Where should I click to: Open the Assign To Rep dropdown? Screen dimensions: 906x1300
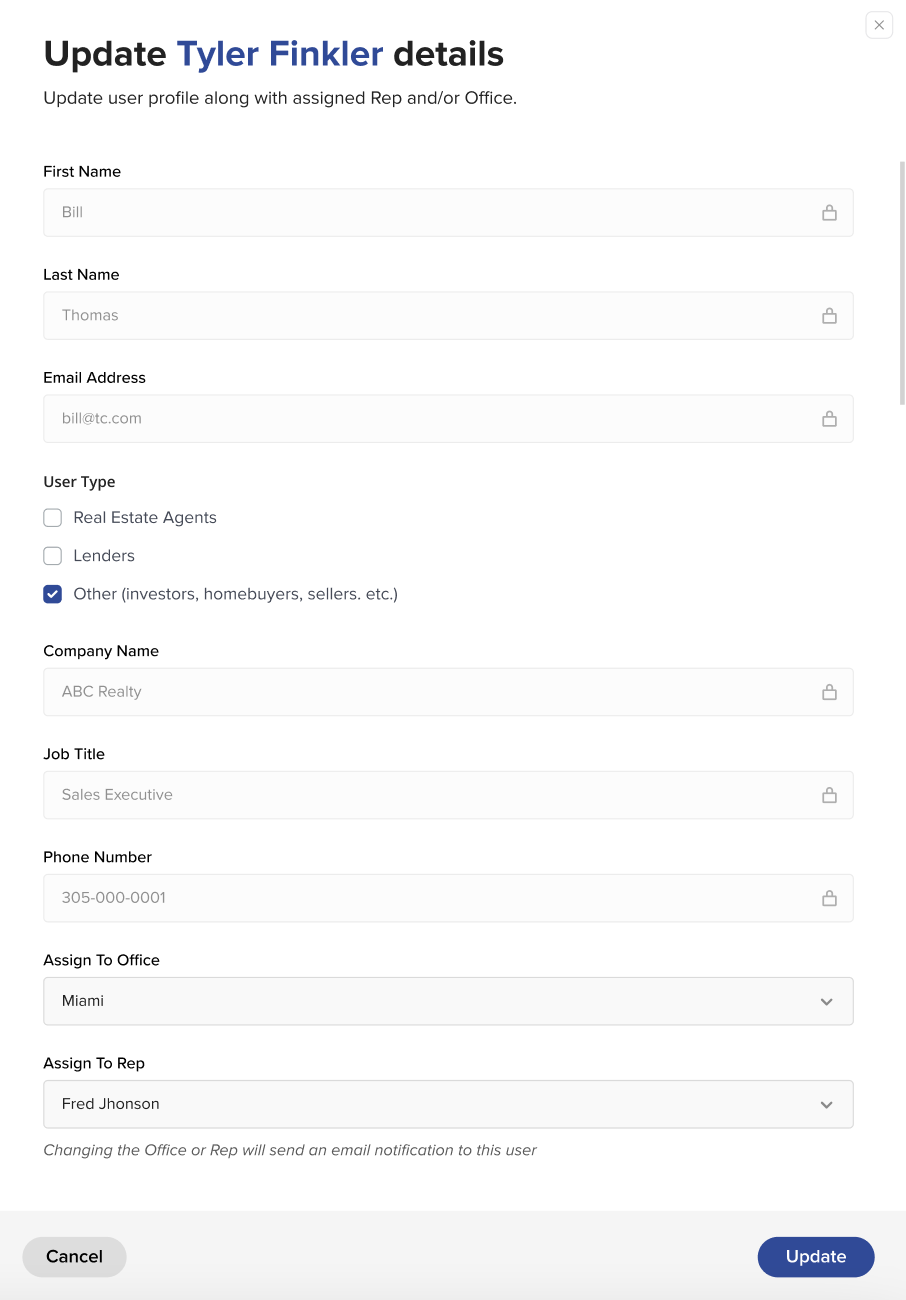pyautogui.click(x=447, y=1104)
